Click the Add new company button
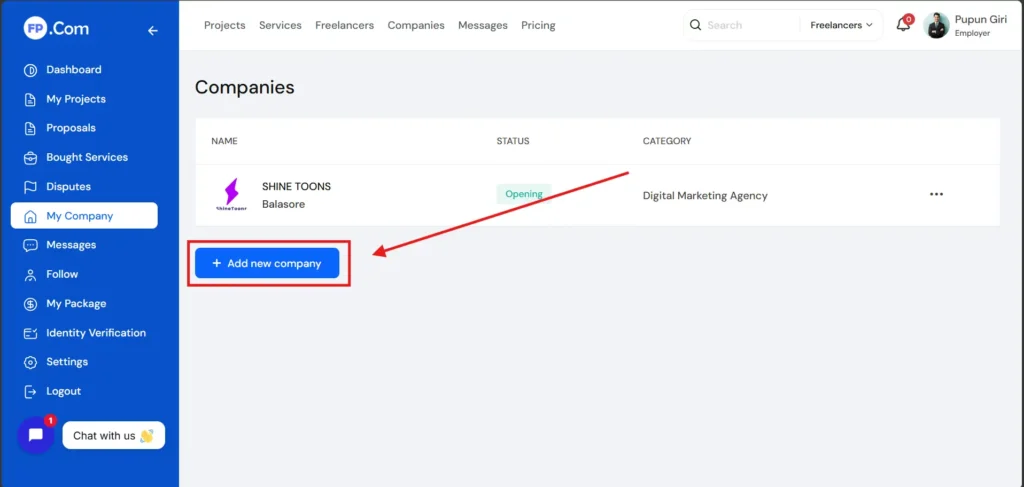 [267, 263]
